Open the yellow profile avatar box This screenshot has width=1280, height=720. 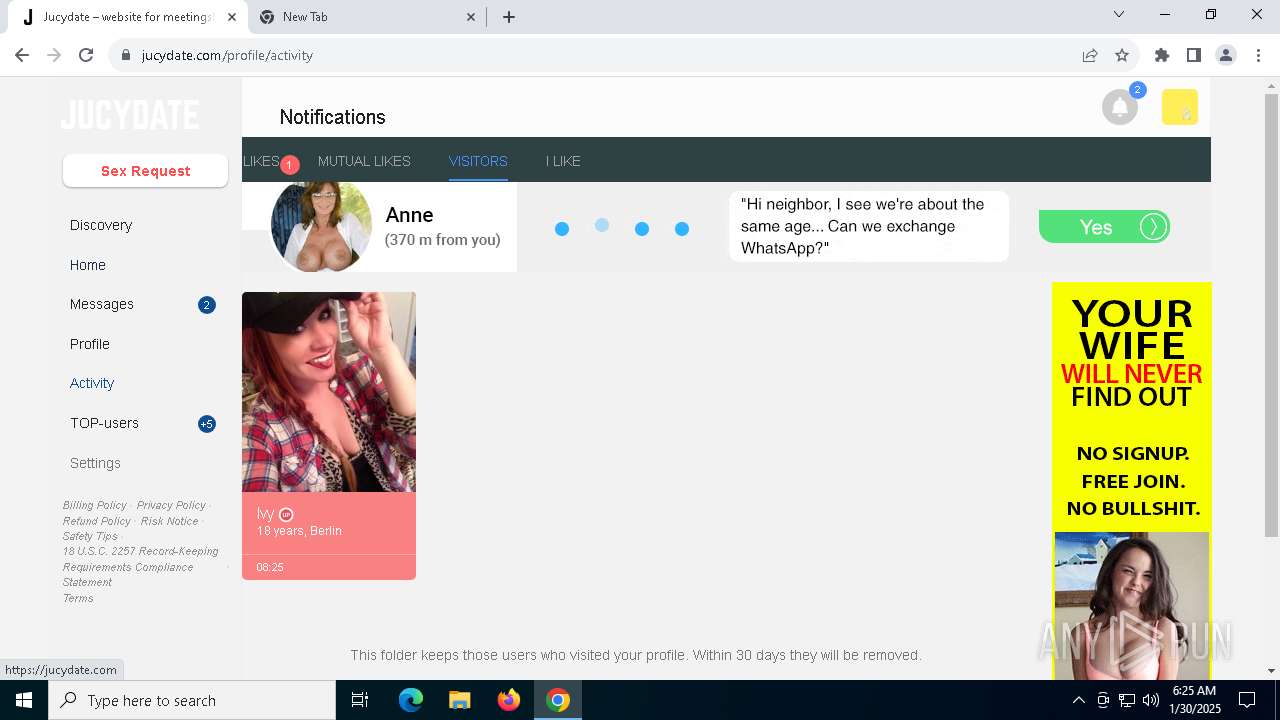1180,107
